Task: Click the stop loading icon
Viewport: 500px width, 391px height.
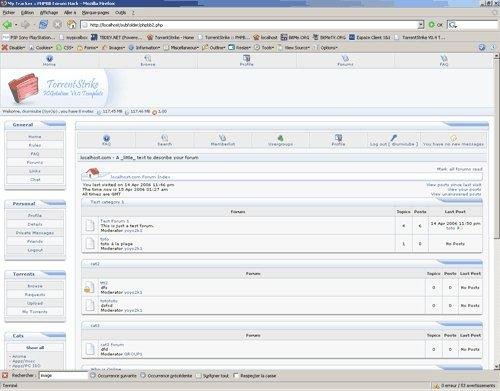Action: [x=58, y=24]
